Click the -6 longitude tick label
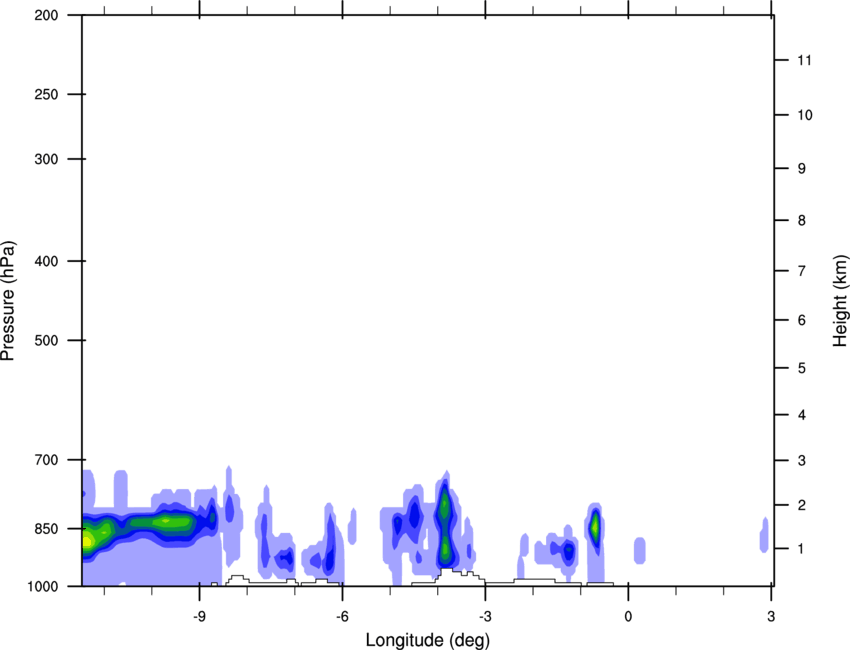 tap(342, 616)
